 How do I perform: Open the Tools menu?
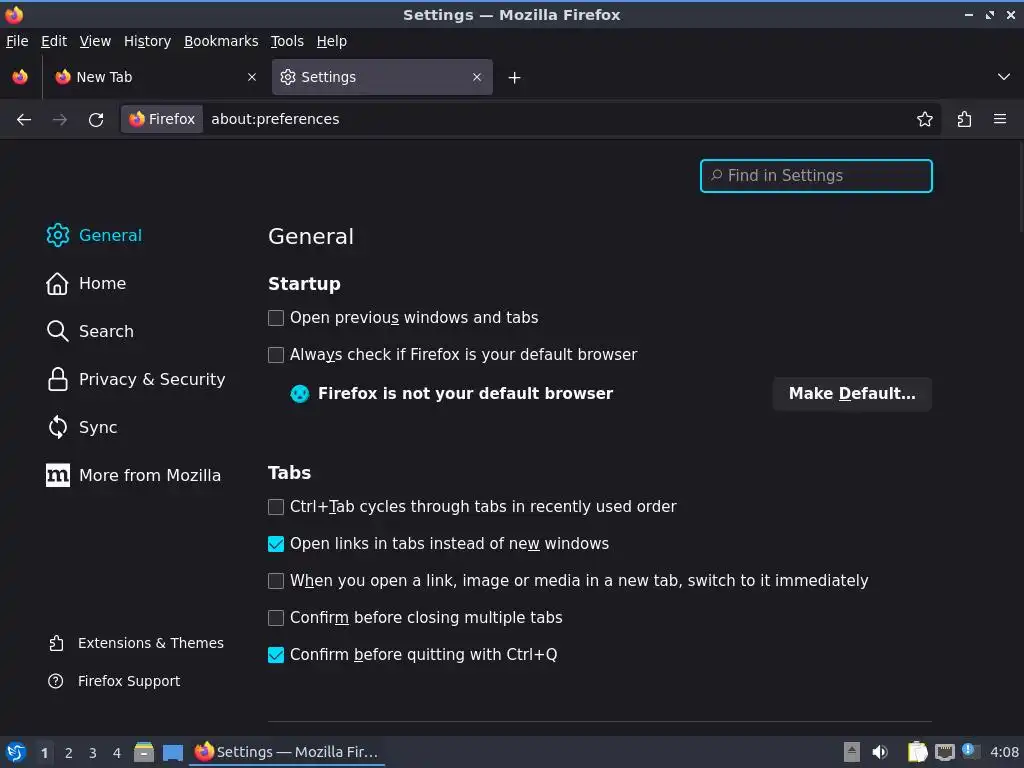click(x=287, y=41)
